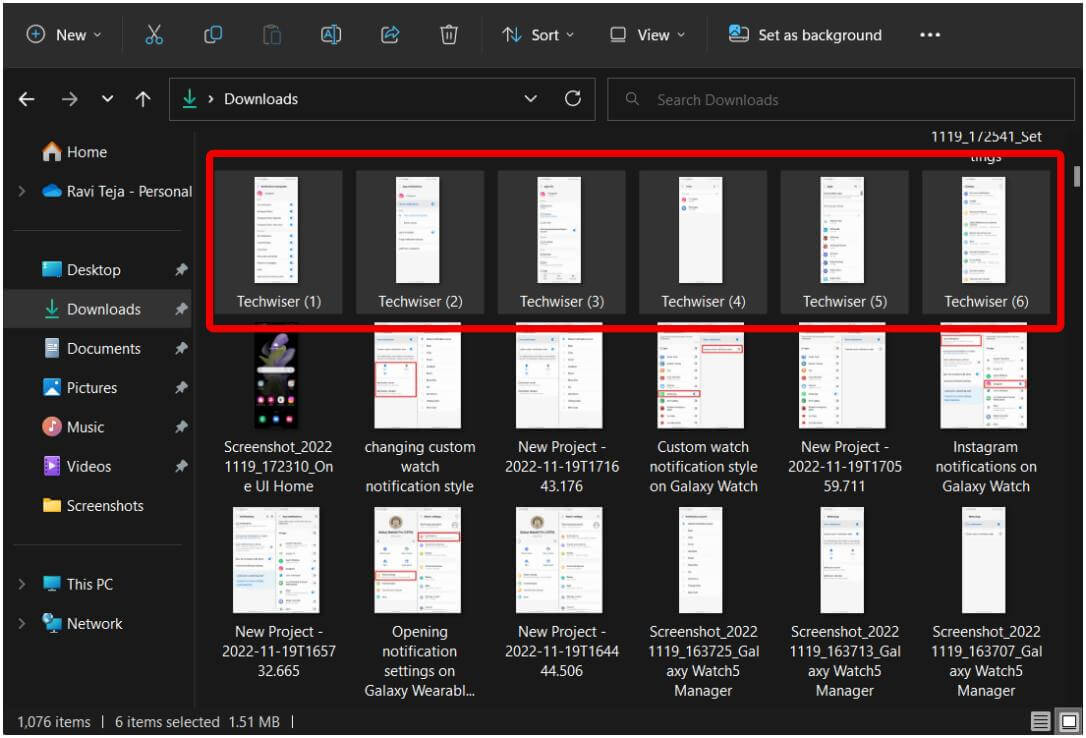Switch to large thumbnails view in status bar
The image size is (1086, 738).
pos(1069,721)
